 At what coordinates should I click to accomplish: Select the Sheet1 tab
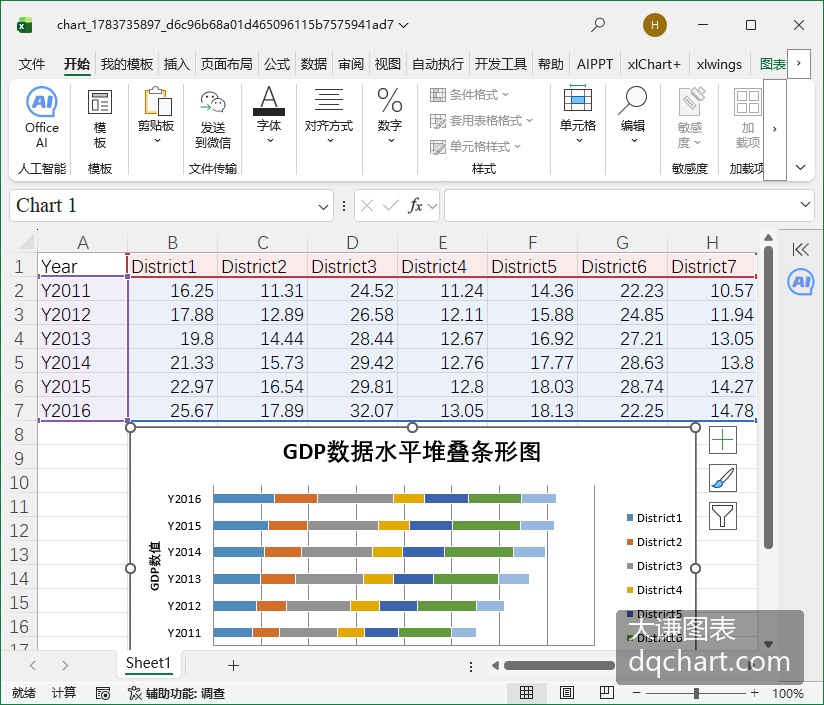click(149, 663)
